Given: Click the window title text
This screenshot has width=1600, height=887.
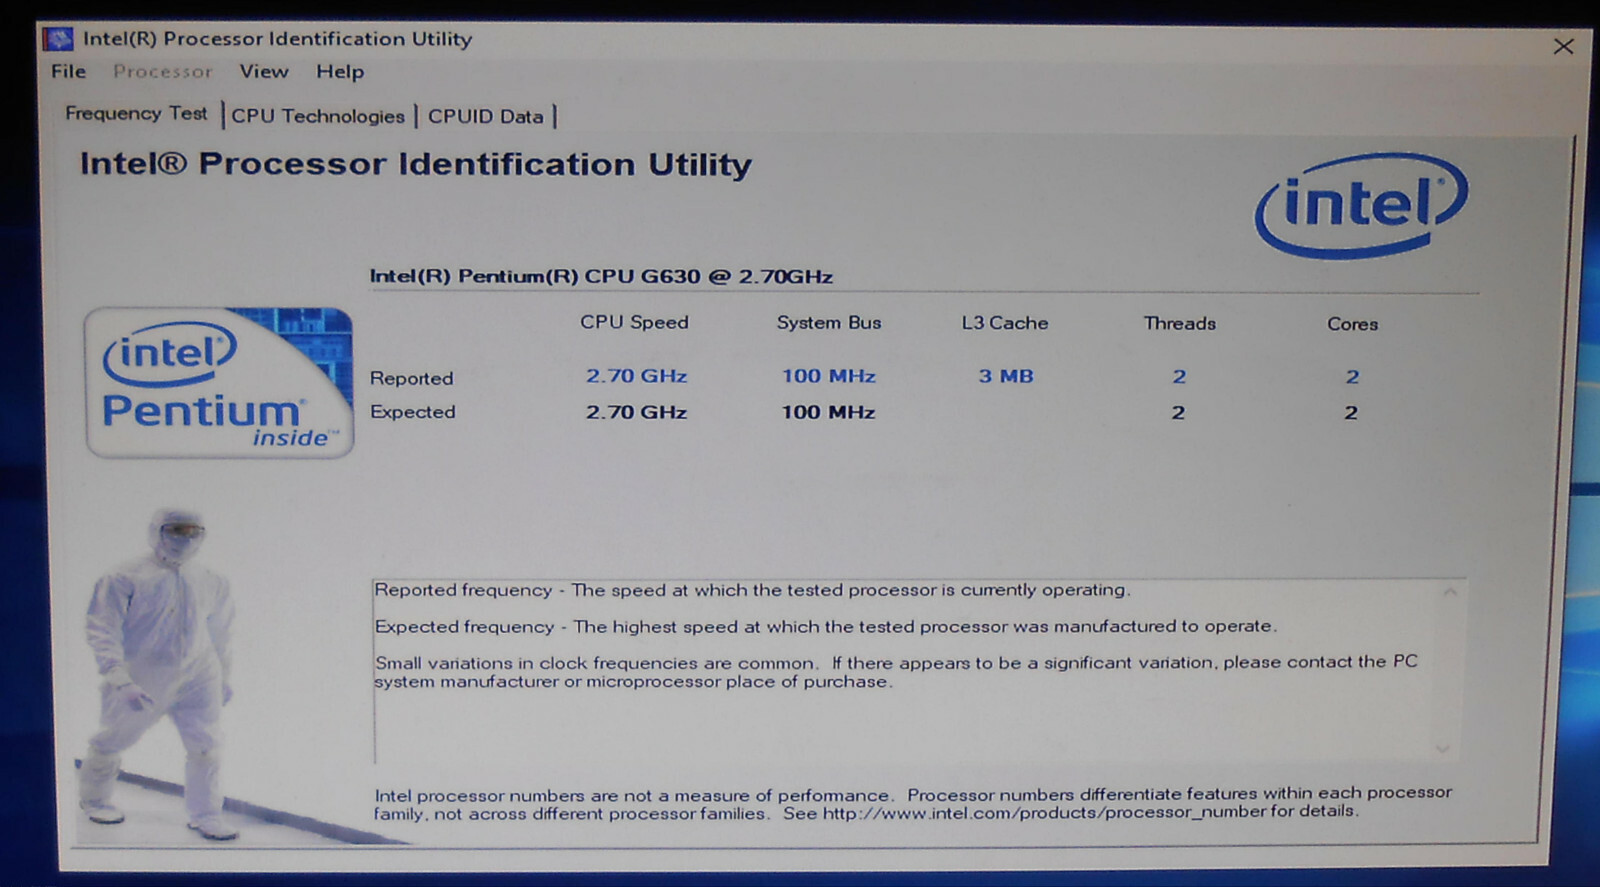Looking at the screenshot, I should [277, 39].
